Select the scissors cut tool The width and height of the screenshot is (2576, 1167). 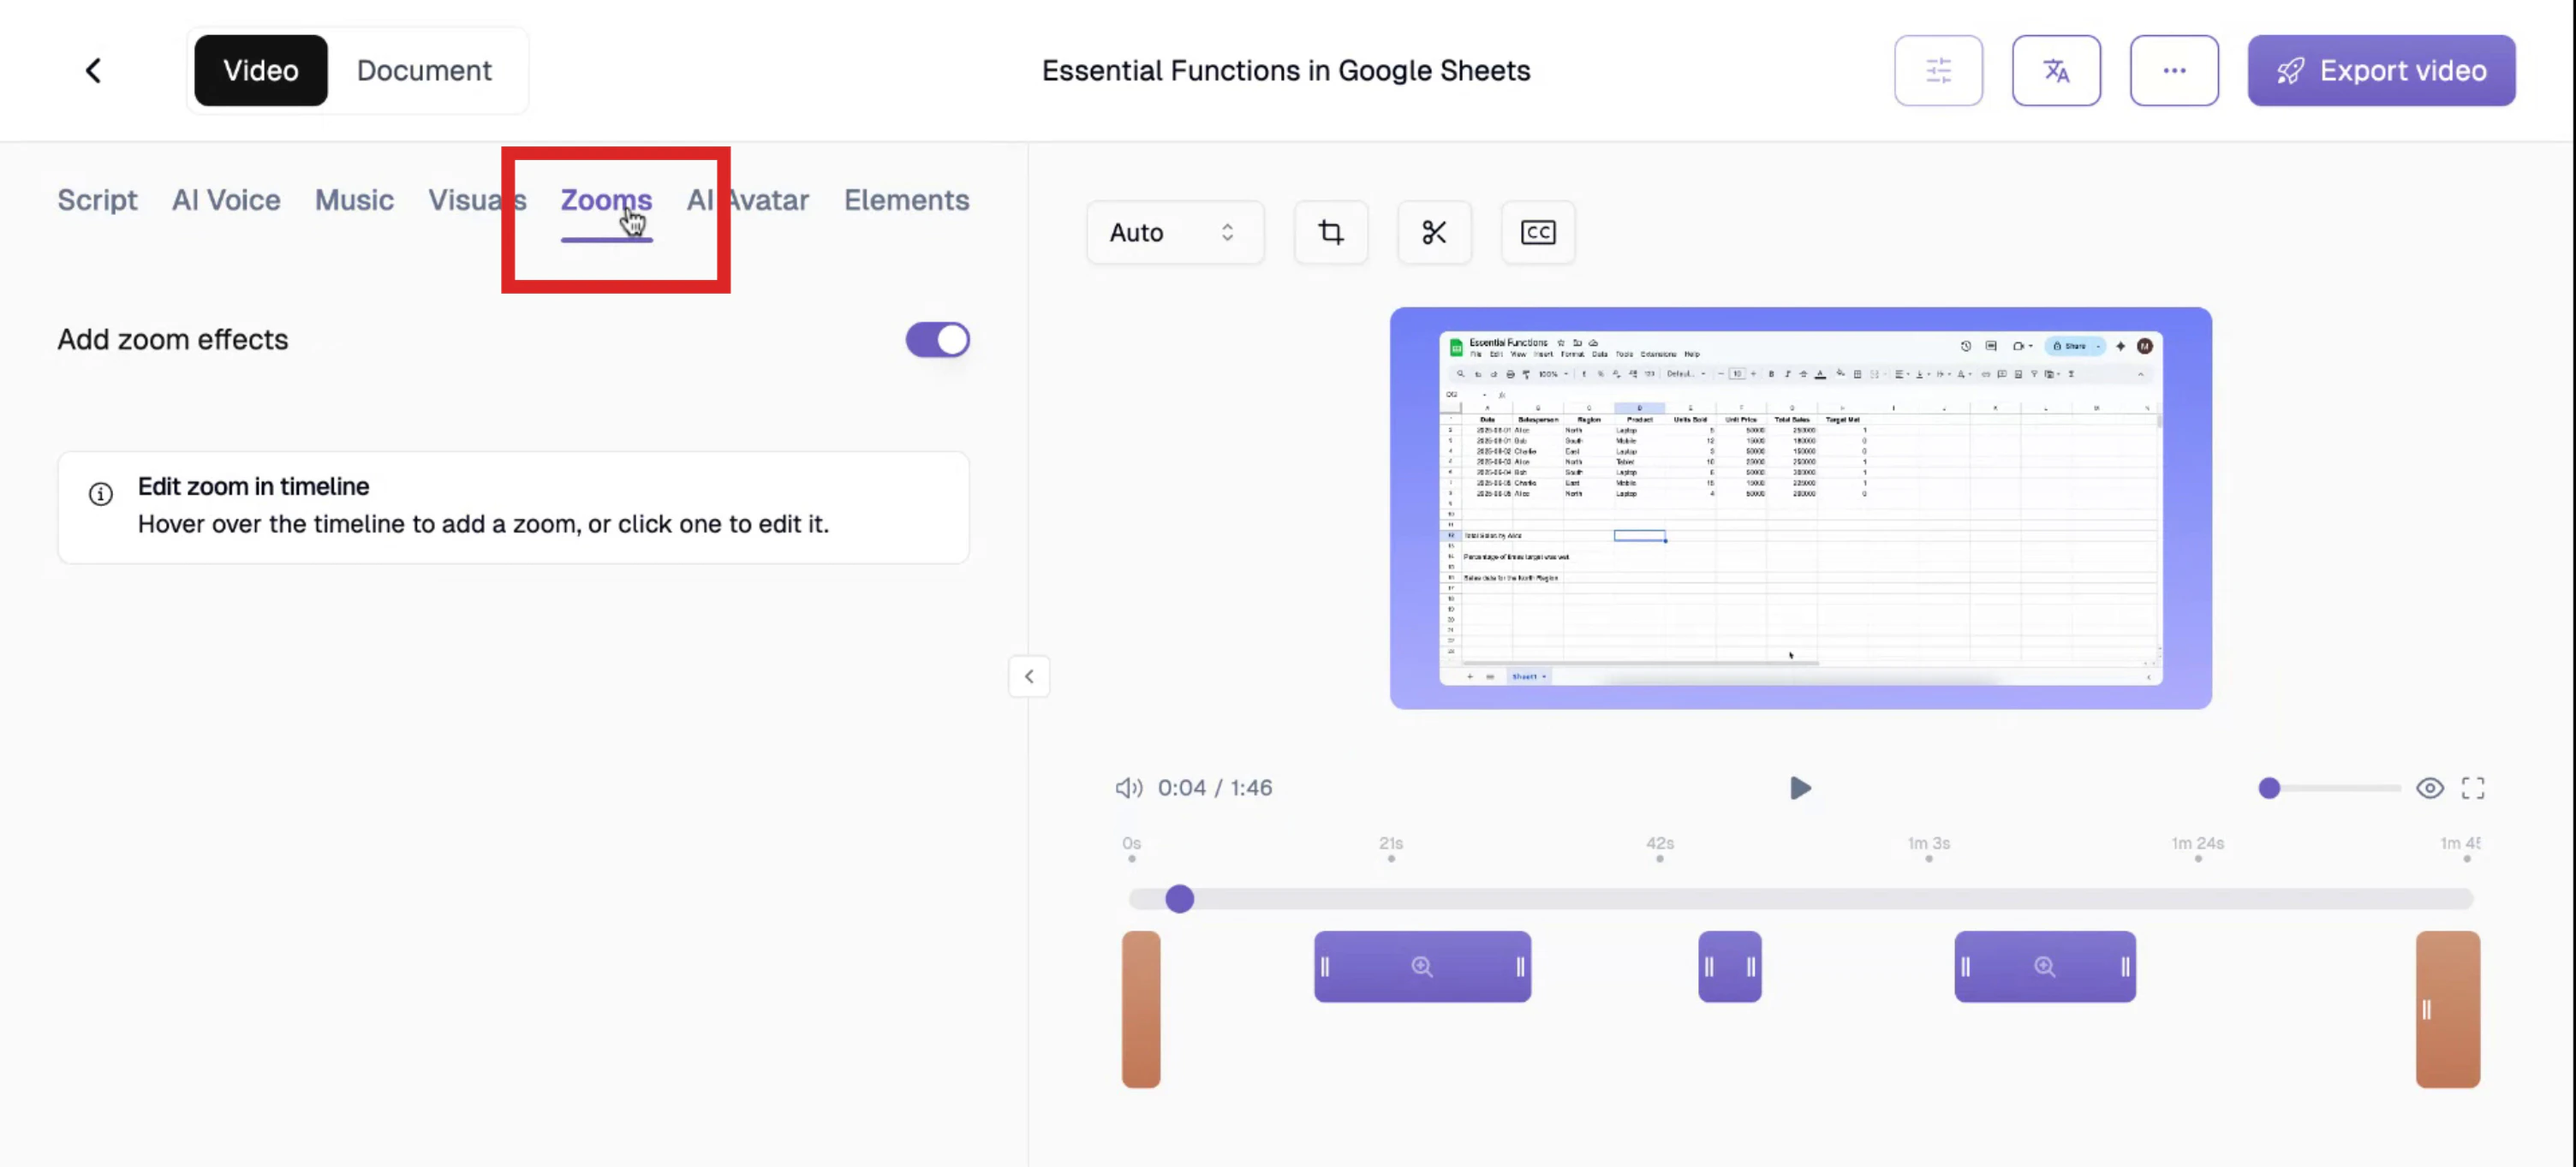click(1434, 232)
